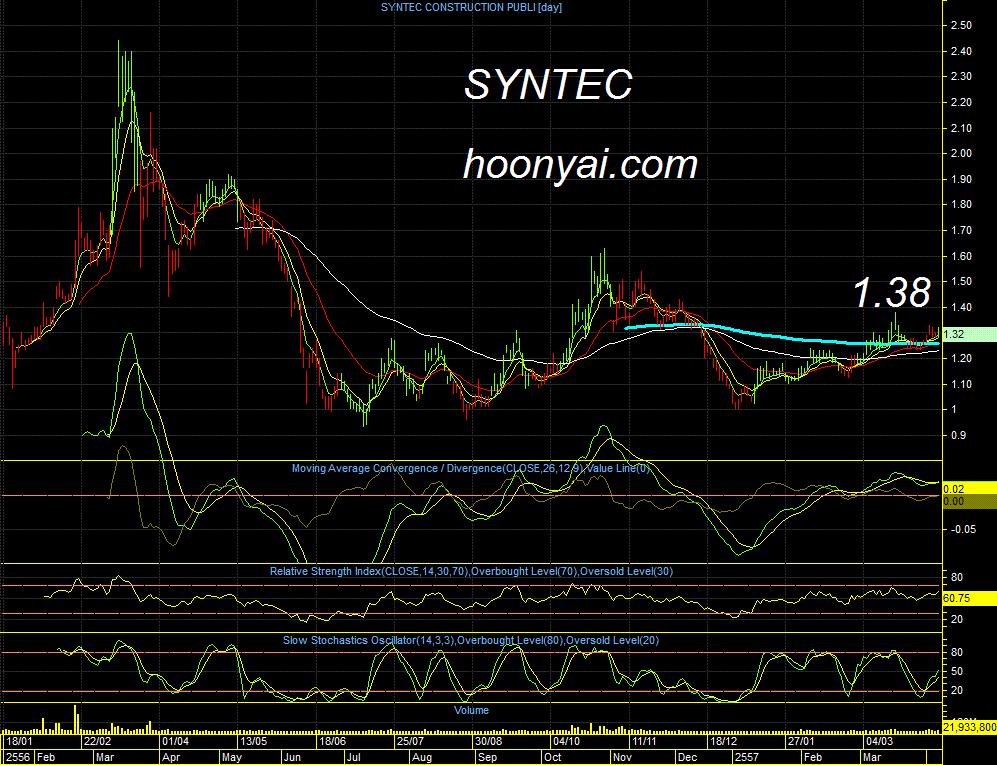
Task: Click the 2.30 price axis value
Action: click(961, 76)
